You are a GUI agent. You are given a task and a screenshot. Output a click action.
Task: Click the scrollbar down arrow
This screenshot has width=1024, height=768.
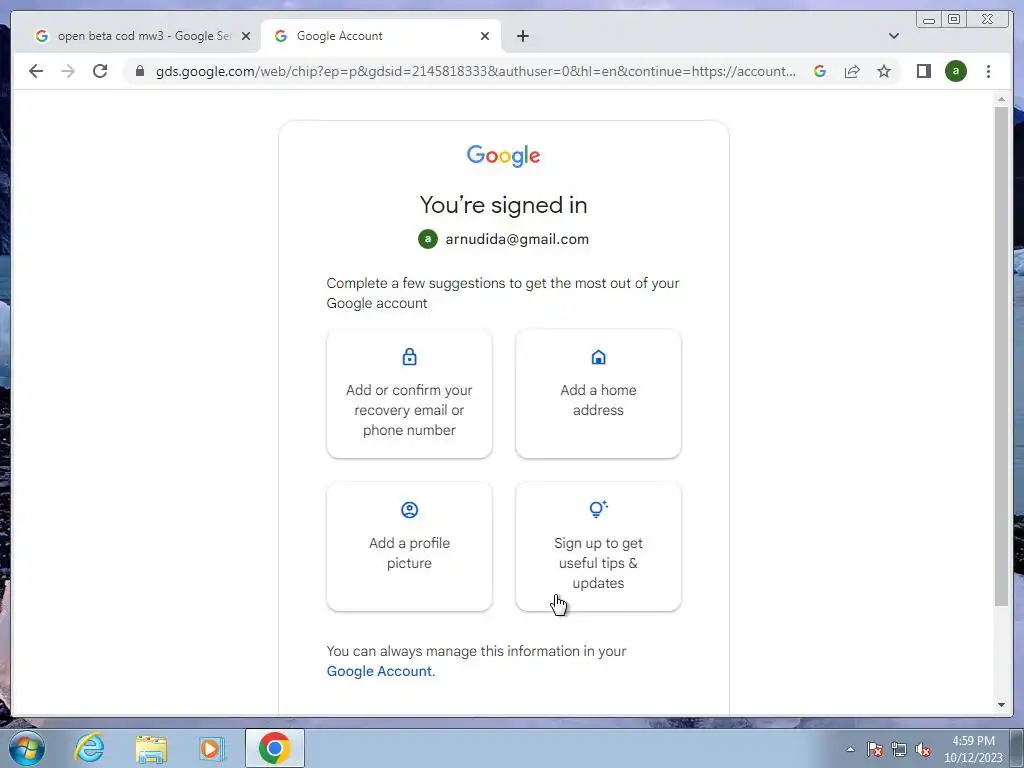point(1002,705)
